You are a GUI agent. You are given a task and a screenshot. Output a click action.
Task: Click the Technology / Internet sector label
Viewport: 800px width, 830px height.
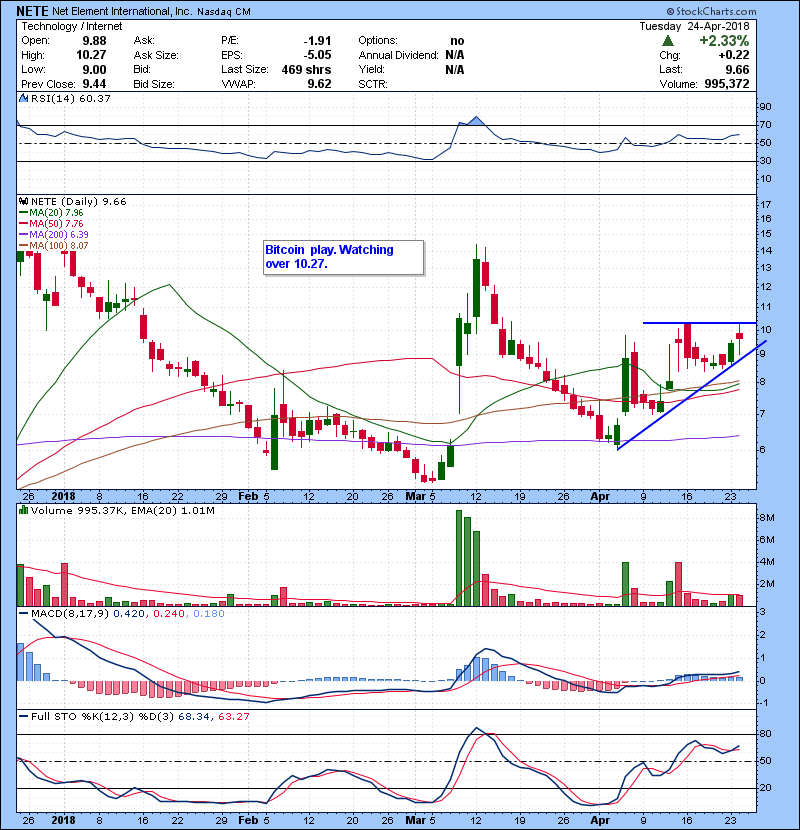71,26
